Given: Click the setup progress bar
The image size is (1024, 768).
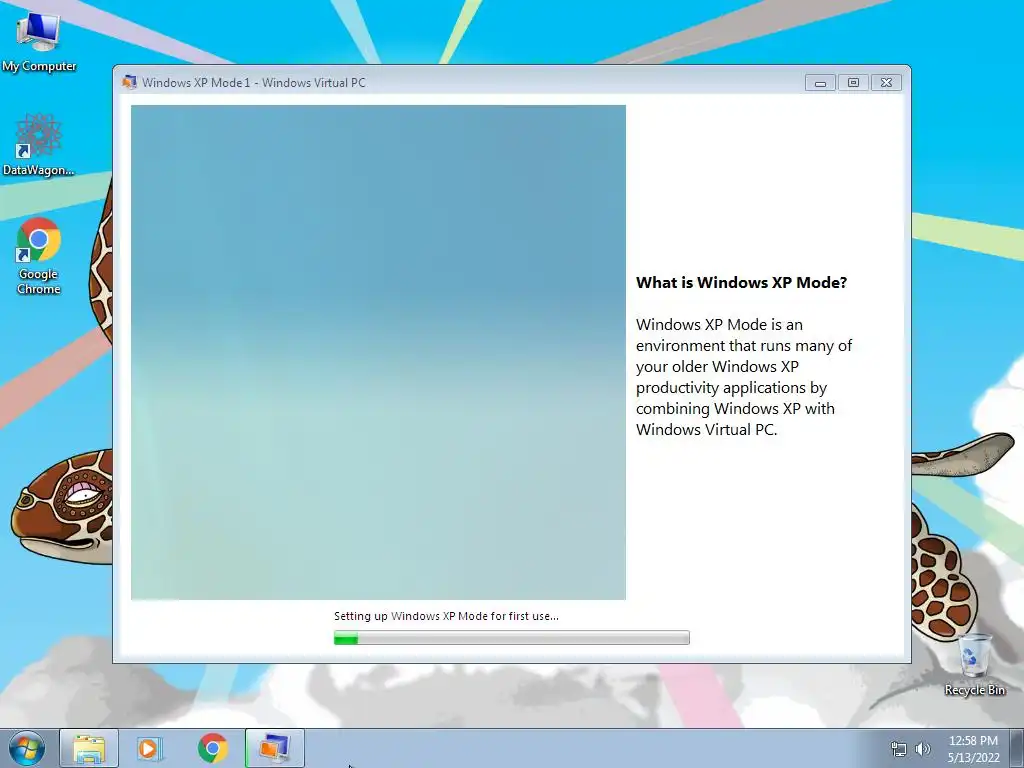Looking at the screenshot, I should click(511, 637).
